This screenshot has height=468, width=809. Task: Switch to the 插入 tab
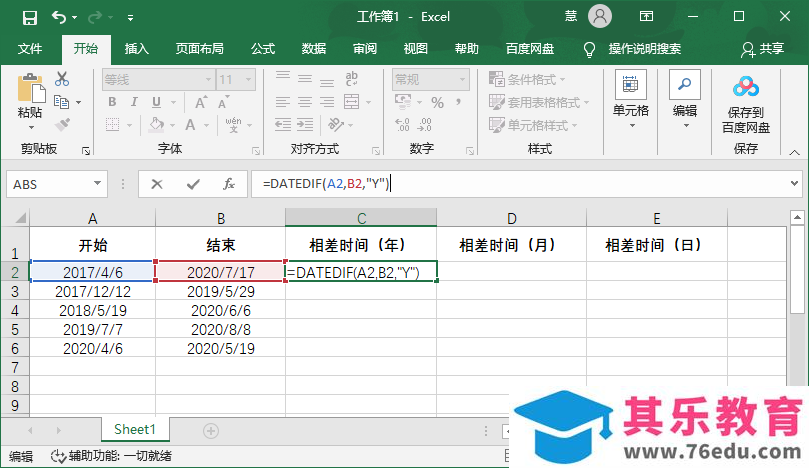137,49
